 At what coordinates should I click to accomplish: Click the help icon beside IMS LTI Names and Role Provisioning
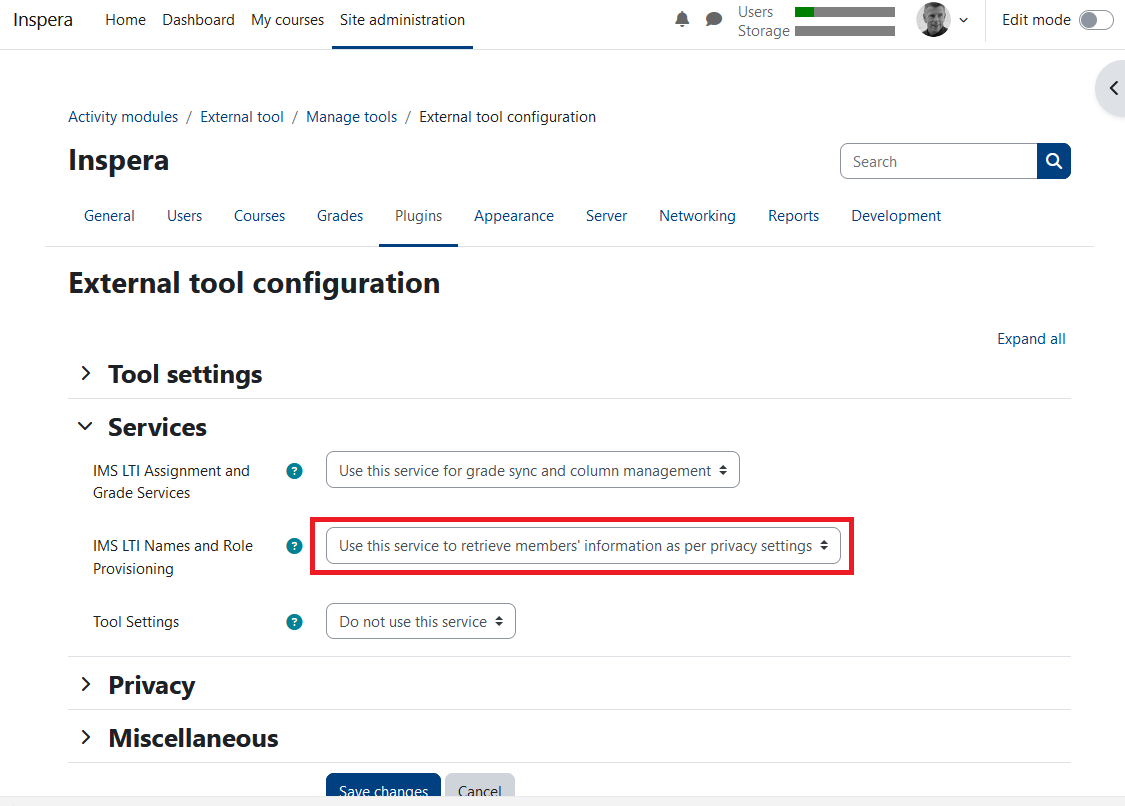(294, 546)
